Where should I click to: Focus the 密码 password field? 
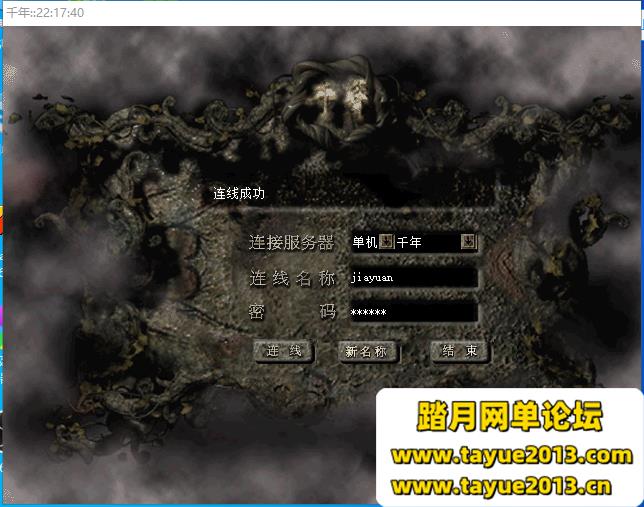click(414, 313)
